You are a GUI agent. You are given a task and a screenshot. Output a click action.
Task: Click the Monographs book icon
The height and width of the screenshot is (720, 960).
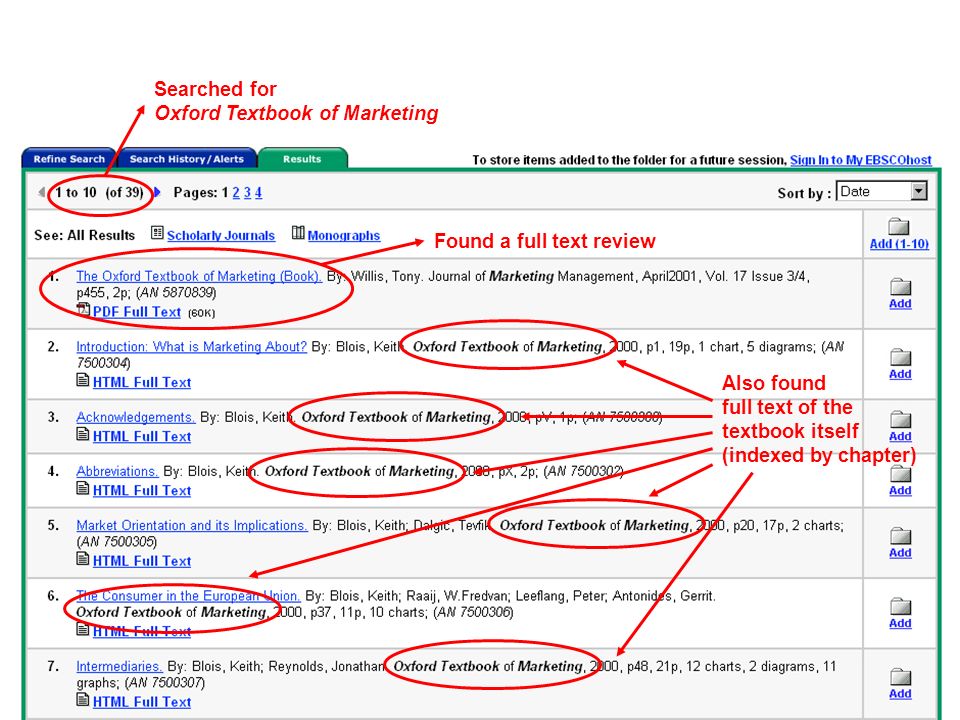298,233
